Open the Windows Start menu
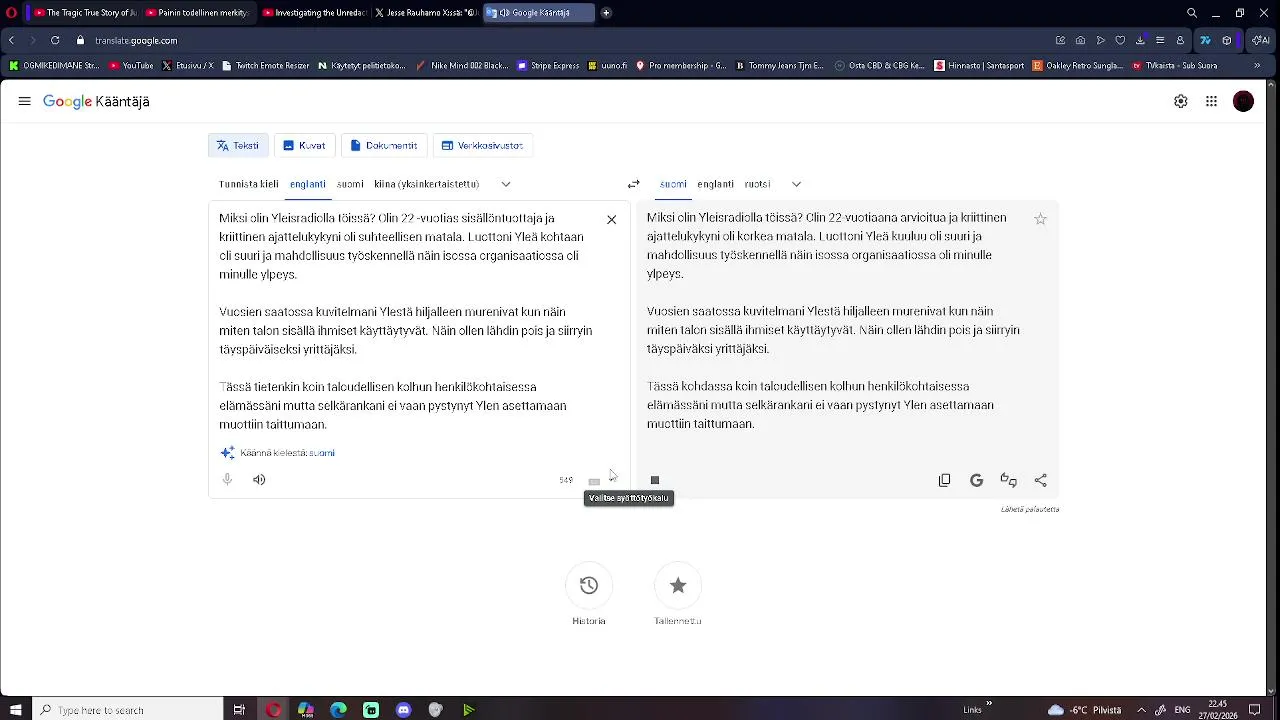Screen dimensions: 1280x720 [15, 710]
